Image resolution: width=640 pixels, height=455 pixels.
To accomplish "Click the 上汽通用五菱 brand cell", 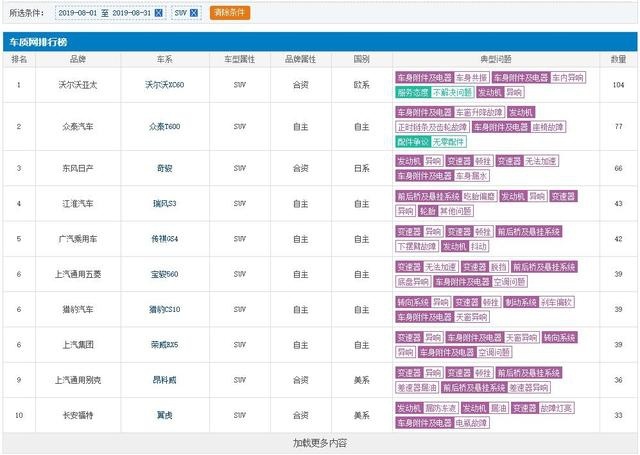I will pos(78,274).
